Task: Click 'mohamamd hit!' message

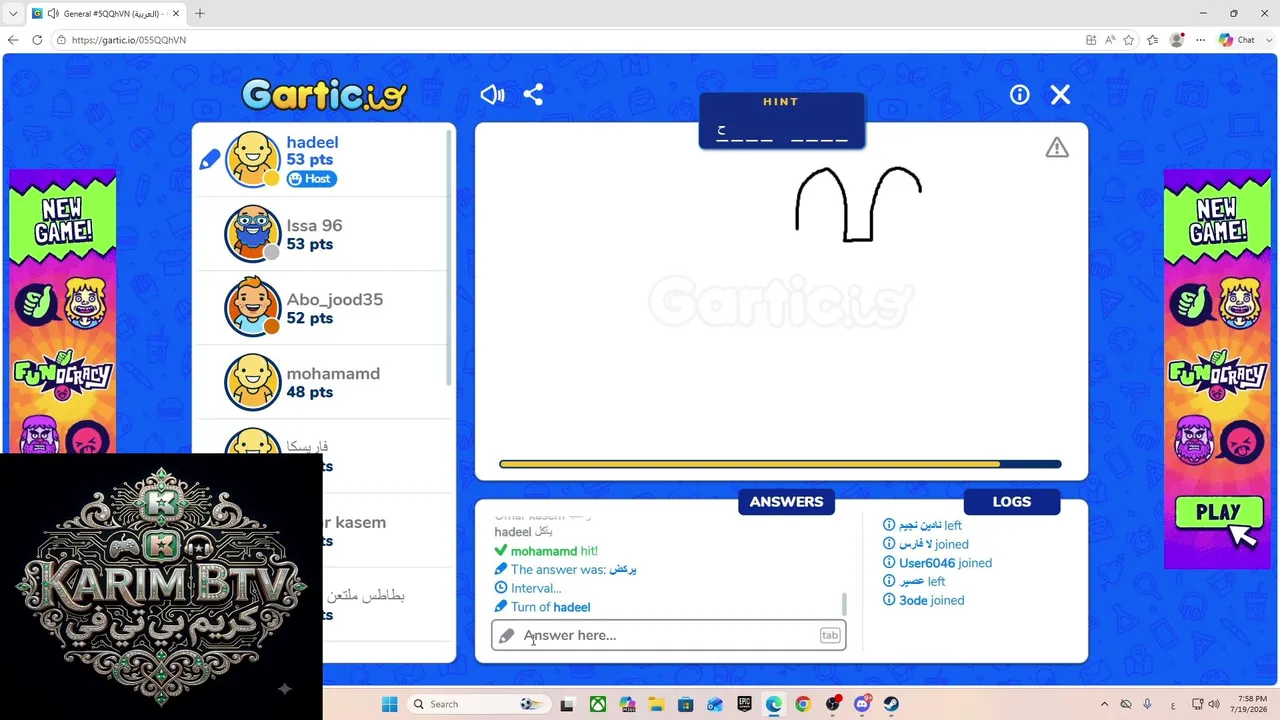Action: pos(554,551)
